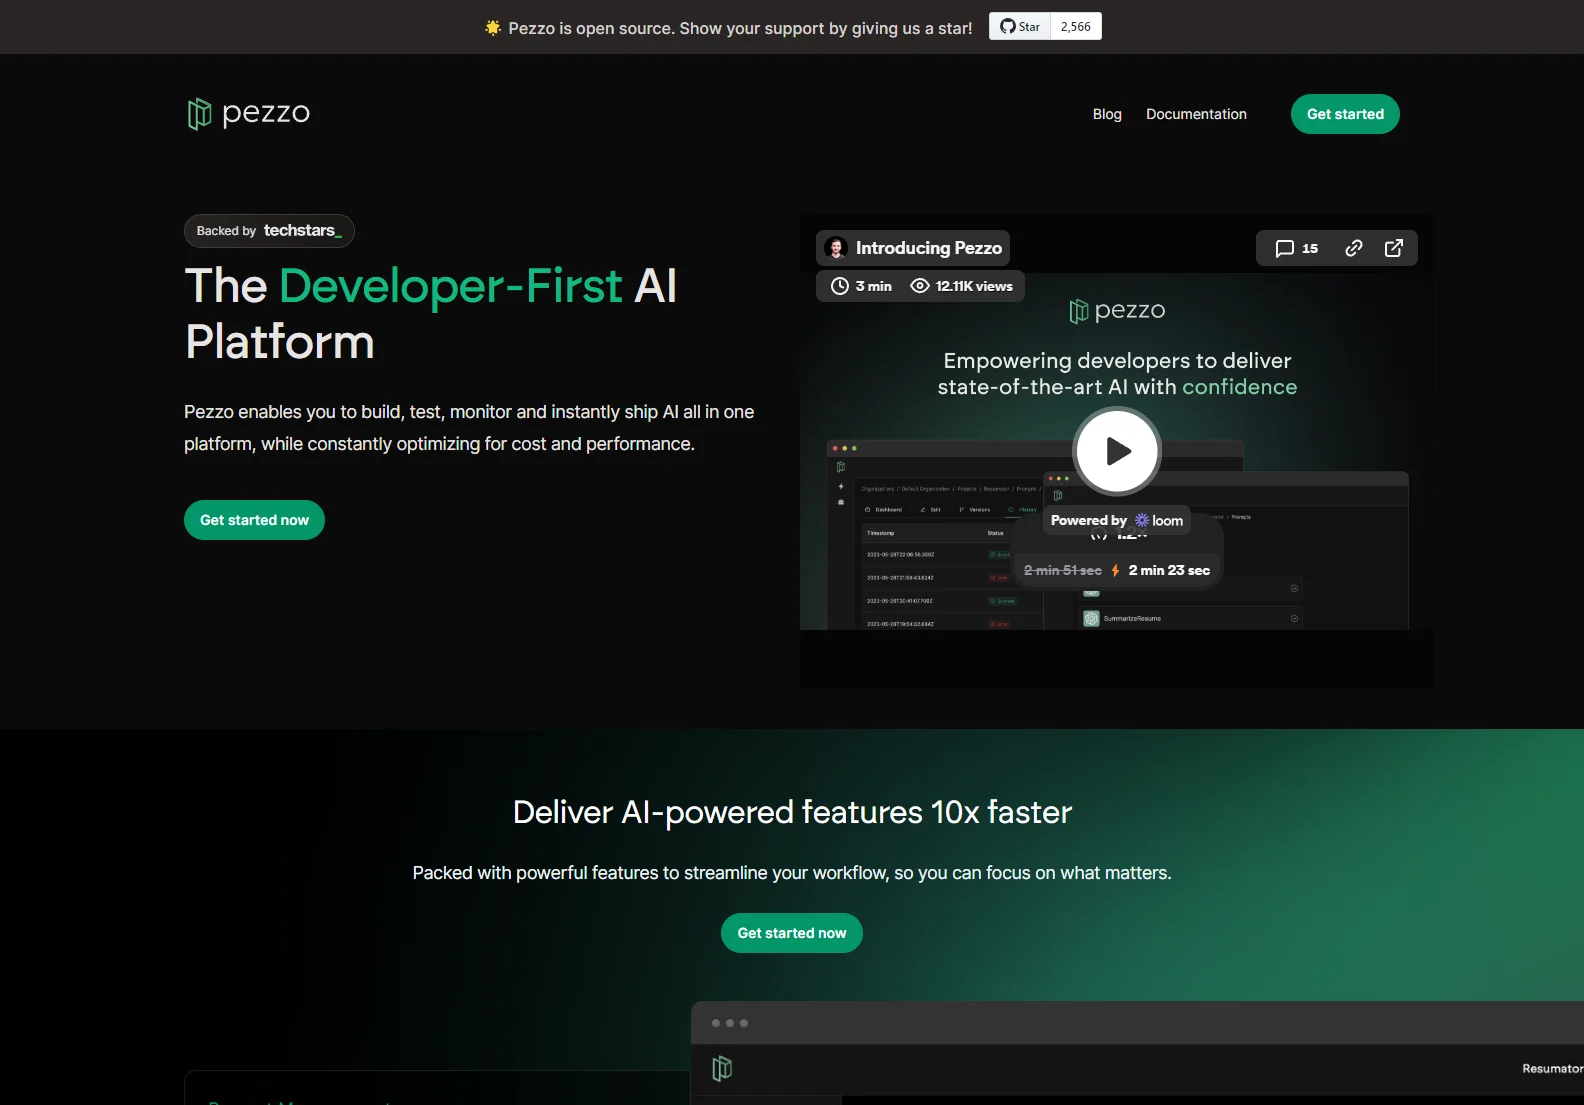Click the 12.11K views label
Viewport: 1584px width, 1105px height.
click(961, 286)
